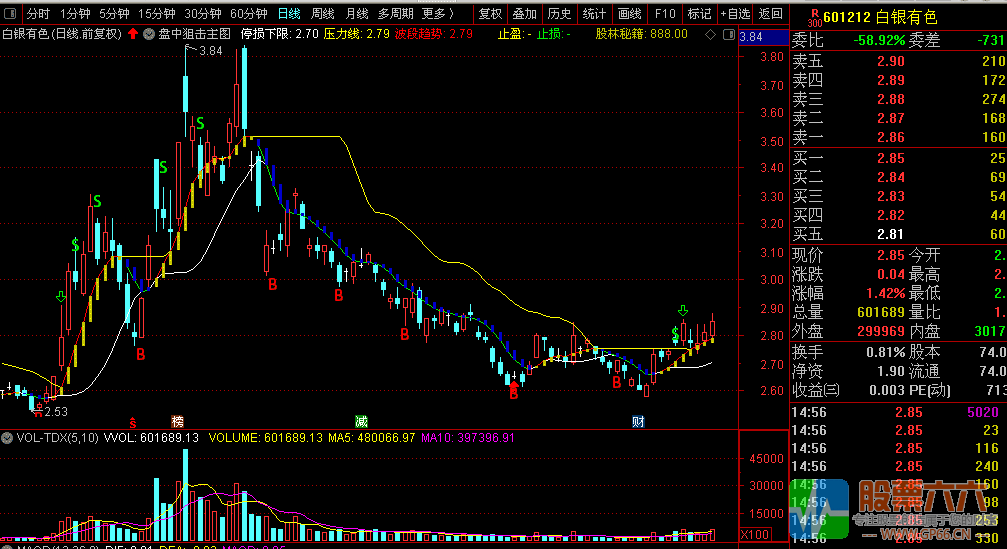The image size is (1007, 549).
Task: Expand the 更多 period options
Action: tap(438, 13)
